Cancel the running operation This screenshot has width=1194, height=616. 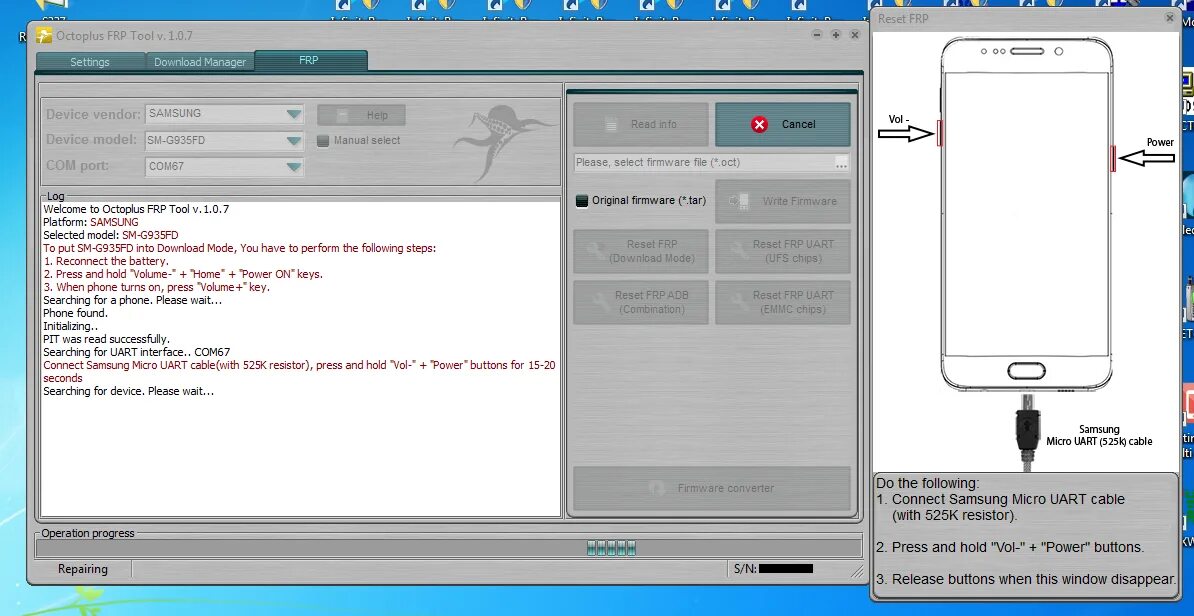[783, 124]
